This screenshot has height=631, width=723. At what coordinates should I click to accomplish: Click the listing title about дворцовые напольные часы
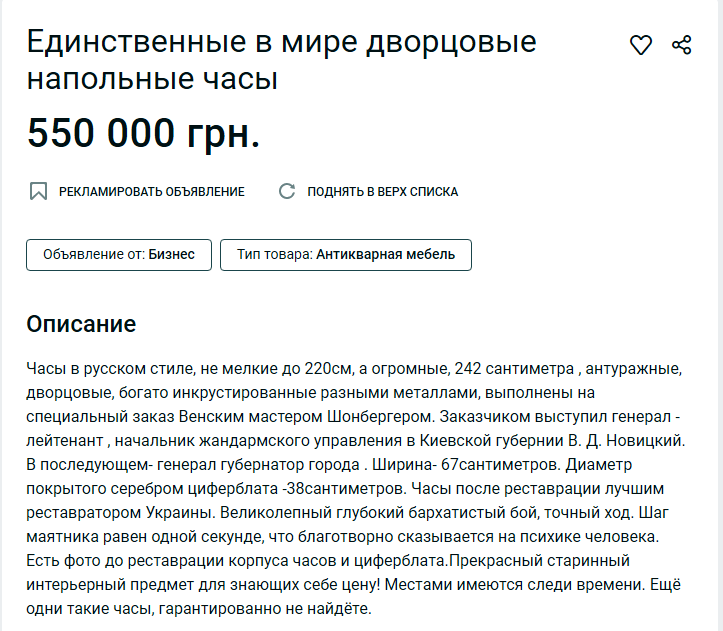point(281,60)
